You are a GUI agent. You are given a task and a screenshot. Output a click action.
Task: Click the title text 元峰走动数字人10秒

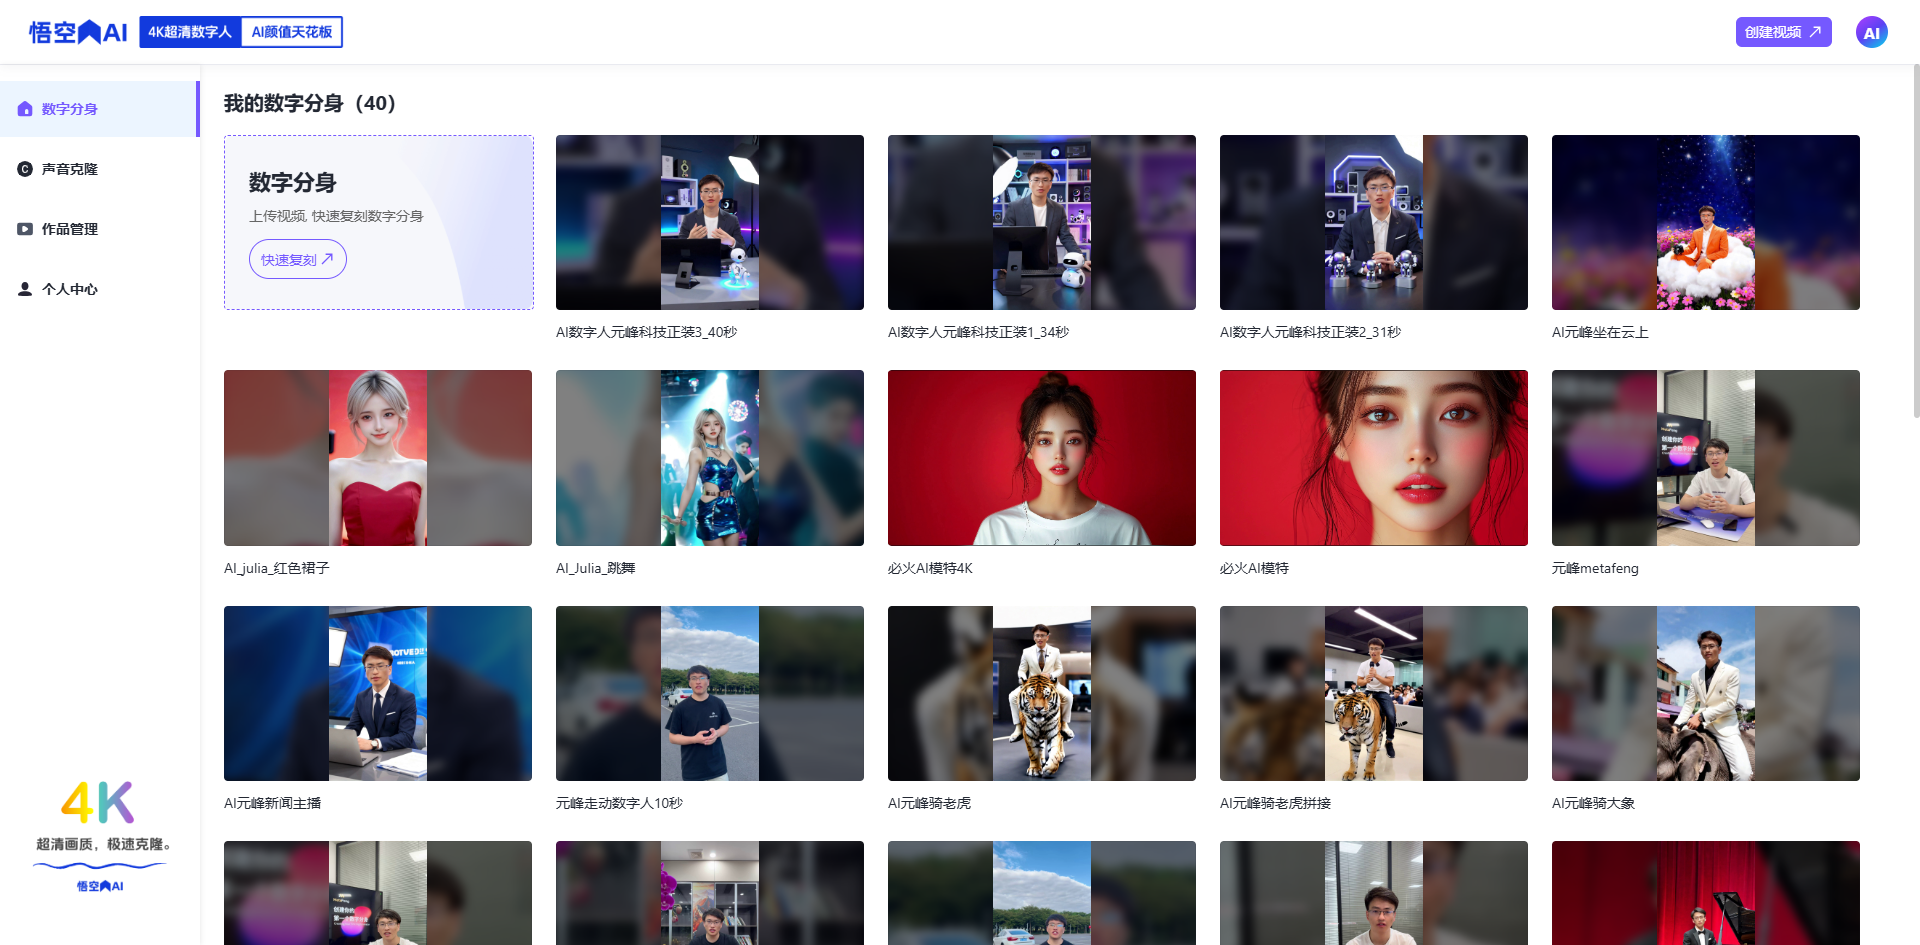[619, 803]
